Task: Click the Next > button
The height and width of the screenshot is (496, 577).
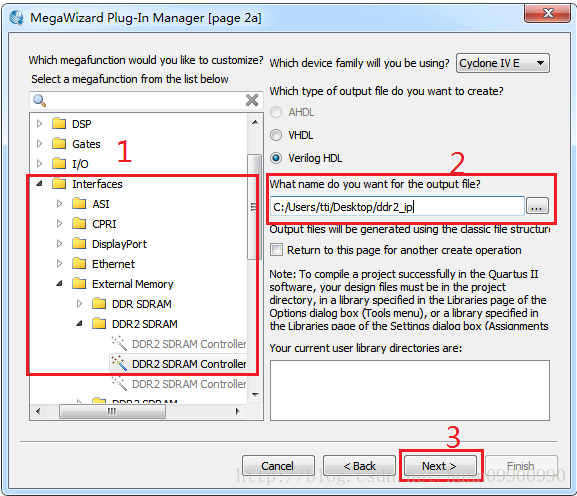Action: [x=440, y=466]
